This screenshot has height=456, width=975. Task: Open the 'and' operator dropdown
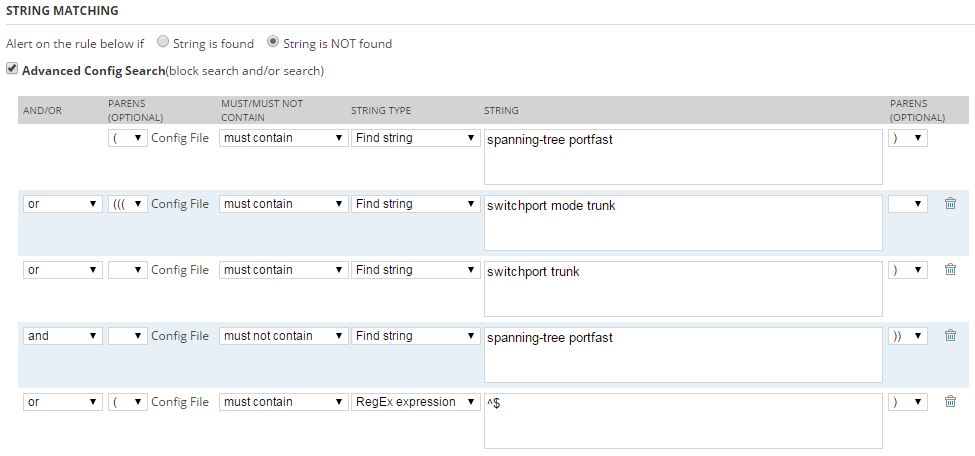[x=62, y=336]
